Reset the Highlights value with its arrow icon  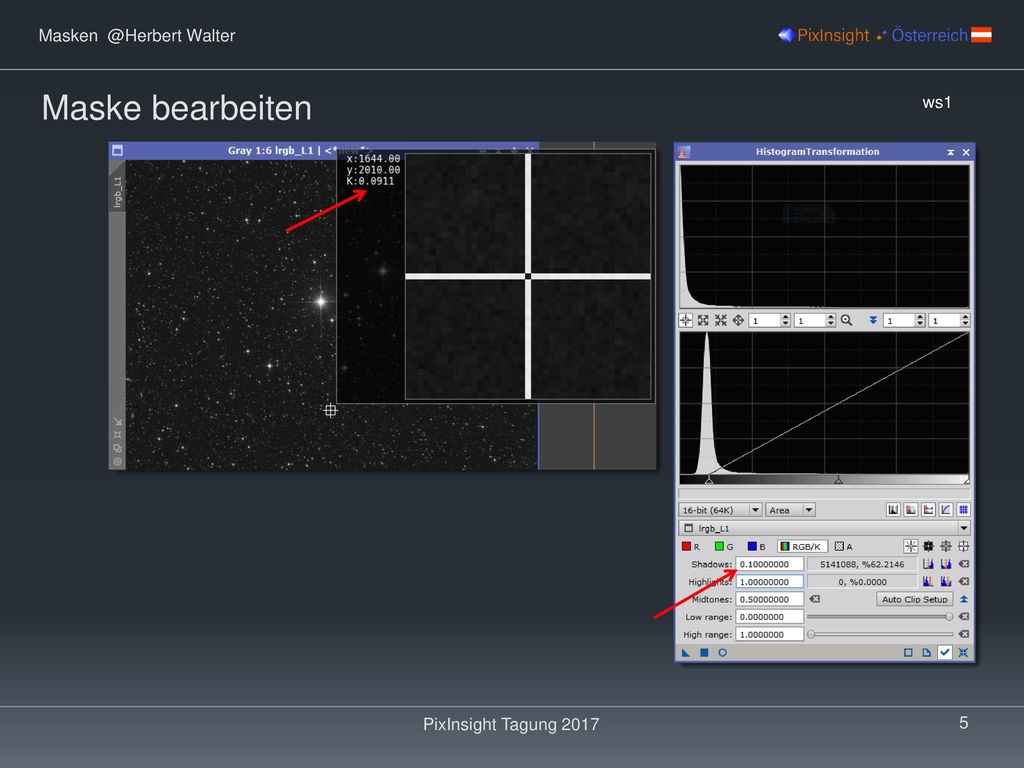(964, 581)
